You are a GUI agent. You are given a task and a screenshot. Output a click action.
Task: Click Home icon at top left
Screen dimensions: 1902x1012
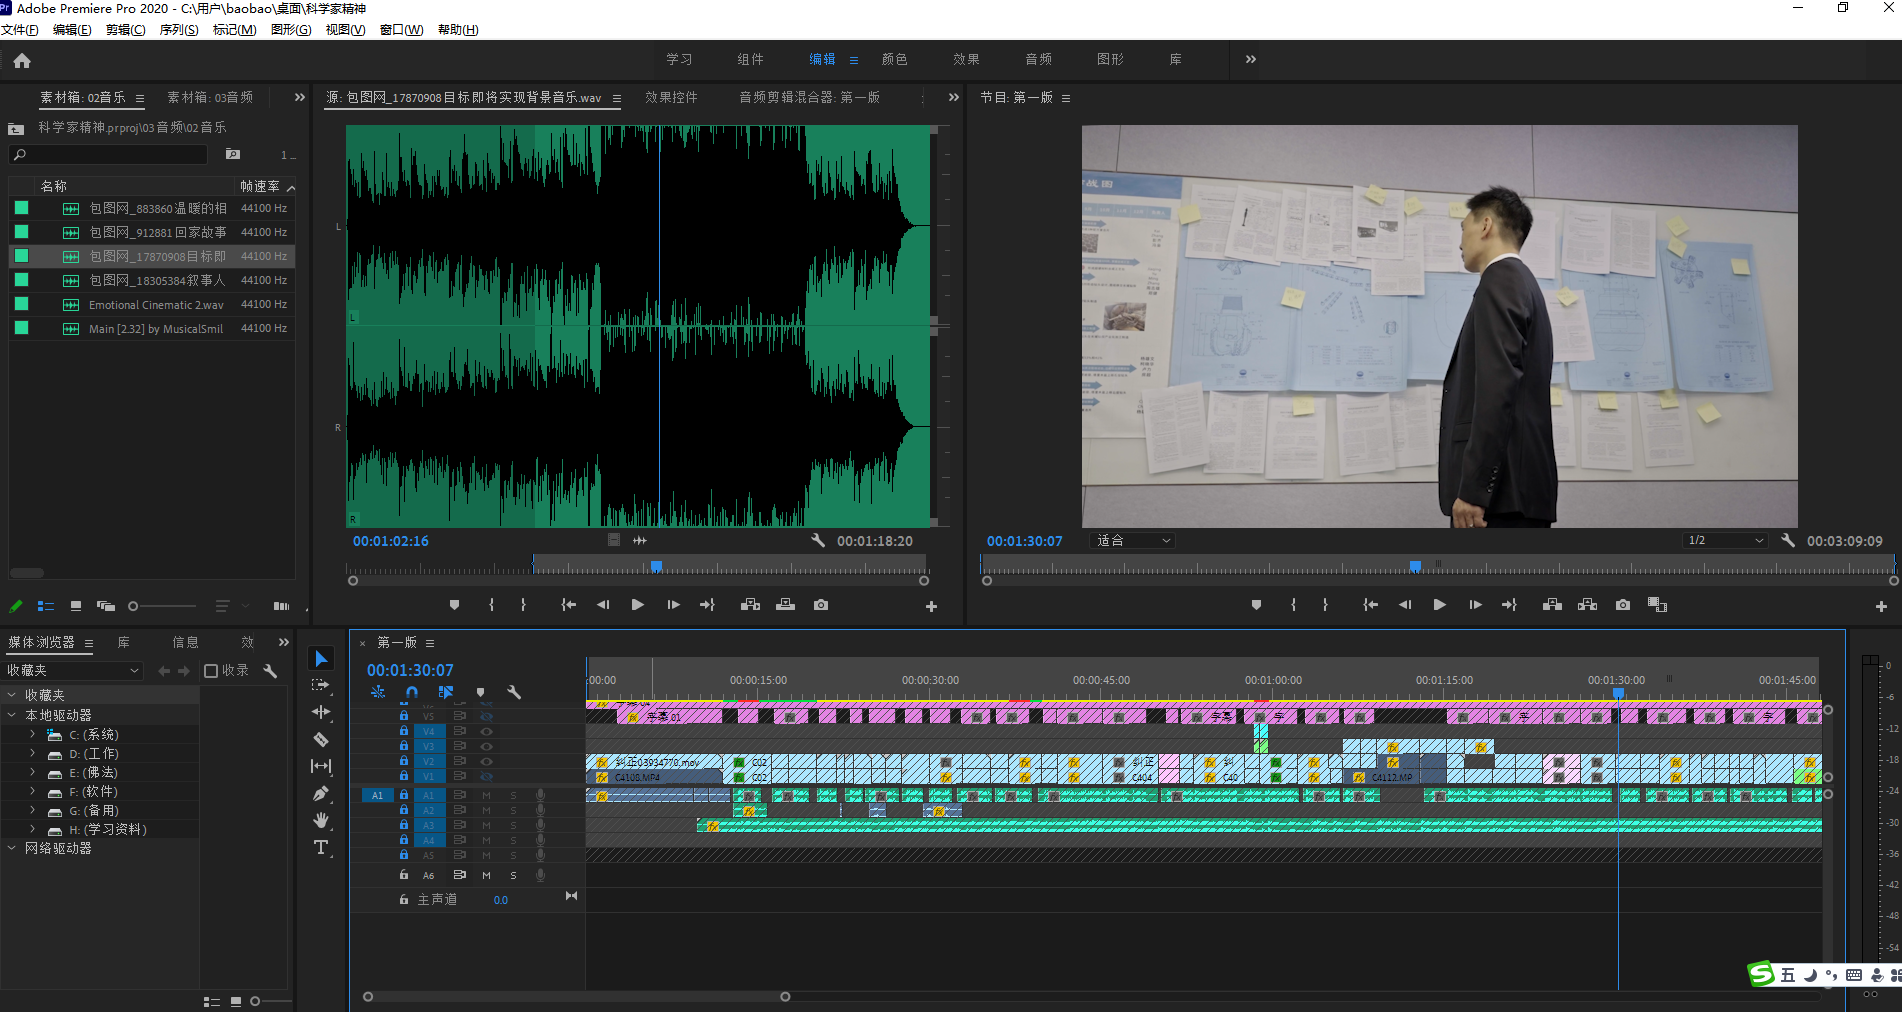22,61
